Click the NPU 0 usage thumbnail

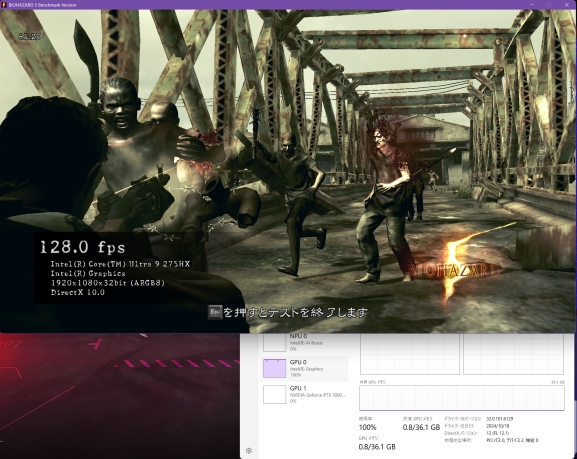tap(275, 343)
